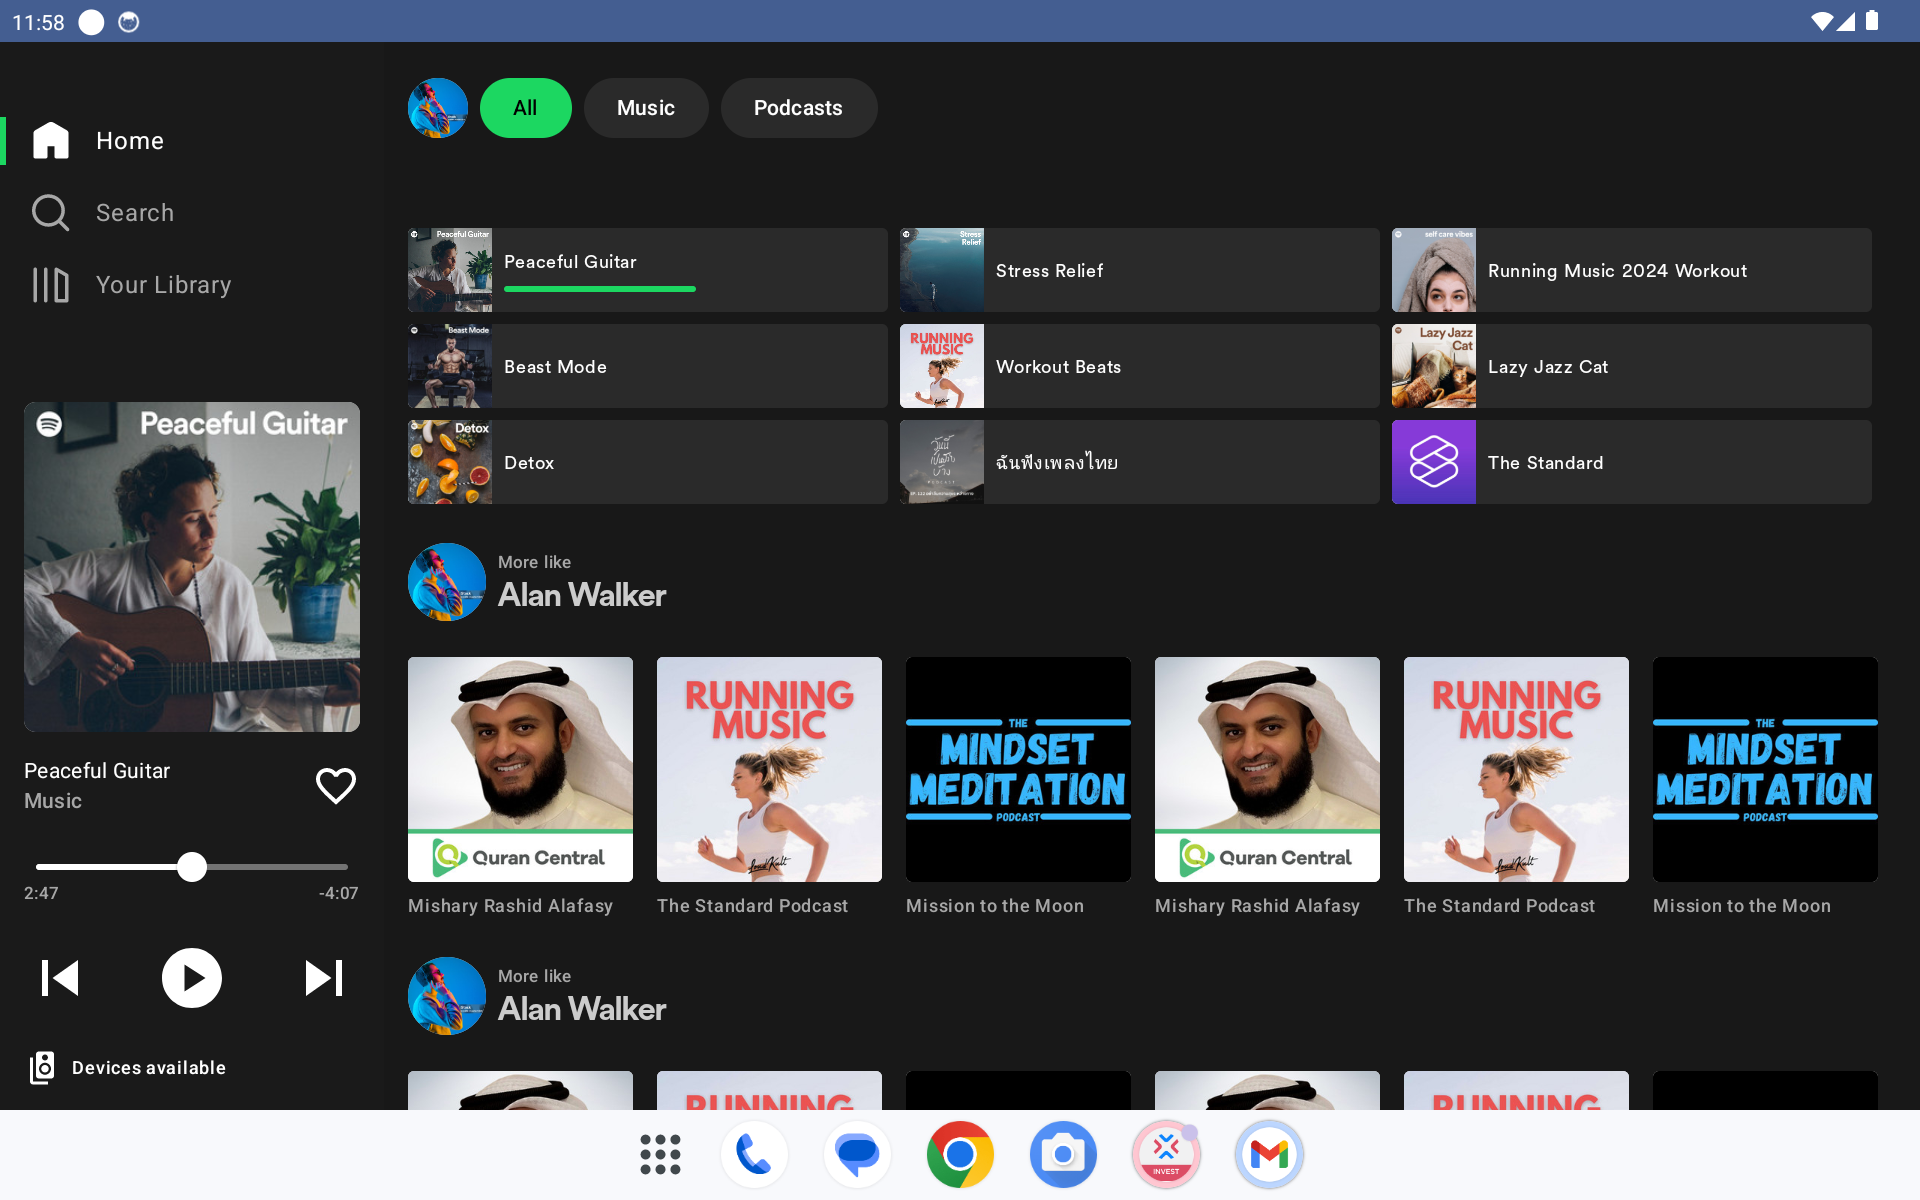Open the Peaceful Guitar playlist tile
The image size is (1920, 1200).
(x=647, y=270)
